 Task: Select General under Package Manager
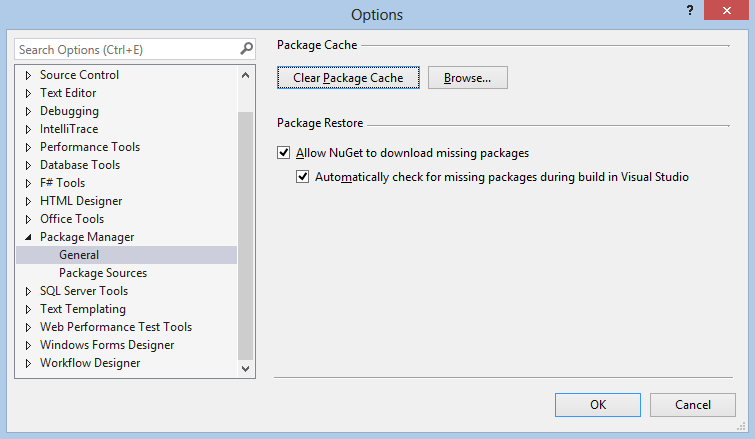coord(78,255)
